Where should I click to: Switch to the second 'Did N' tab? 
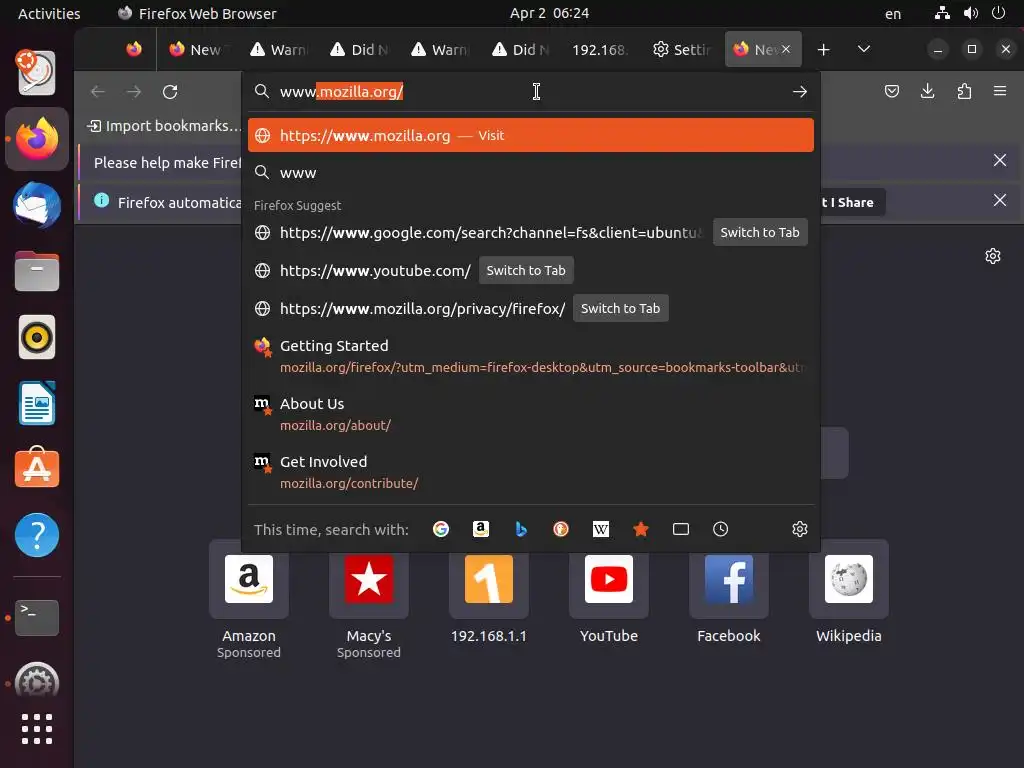(x=521, y=50)
